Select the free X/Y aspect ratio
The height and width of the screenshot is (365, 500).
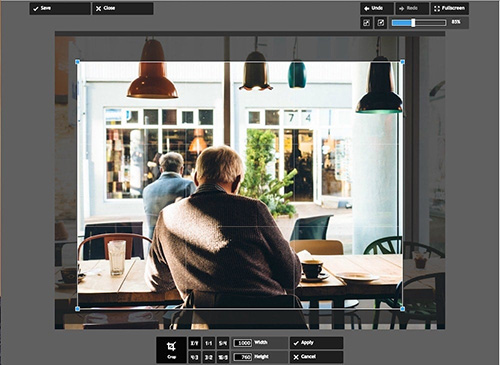194,343
